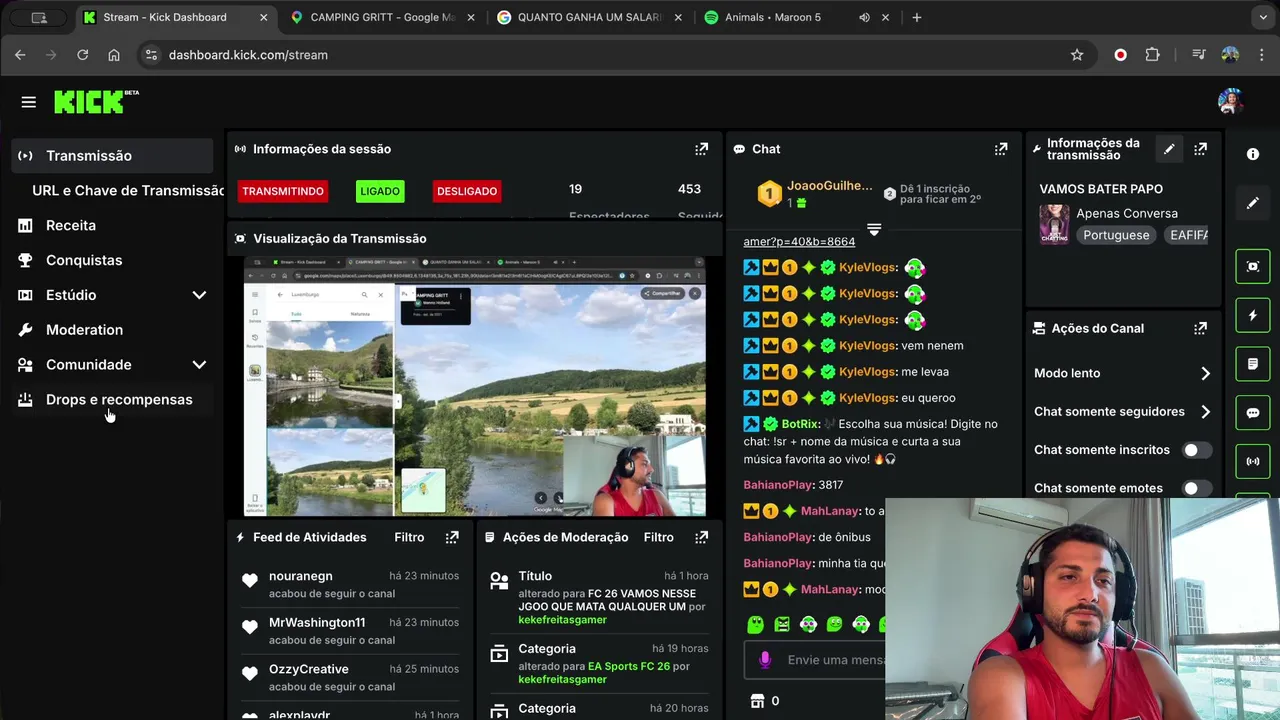Click MrWashington11 in the activity feed

pyautogui.click(x=317, y=623)
